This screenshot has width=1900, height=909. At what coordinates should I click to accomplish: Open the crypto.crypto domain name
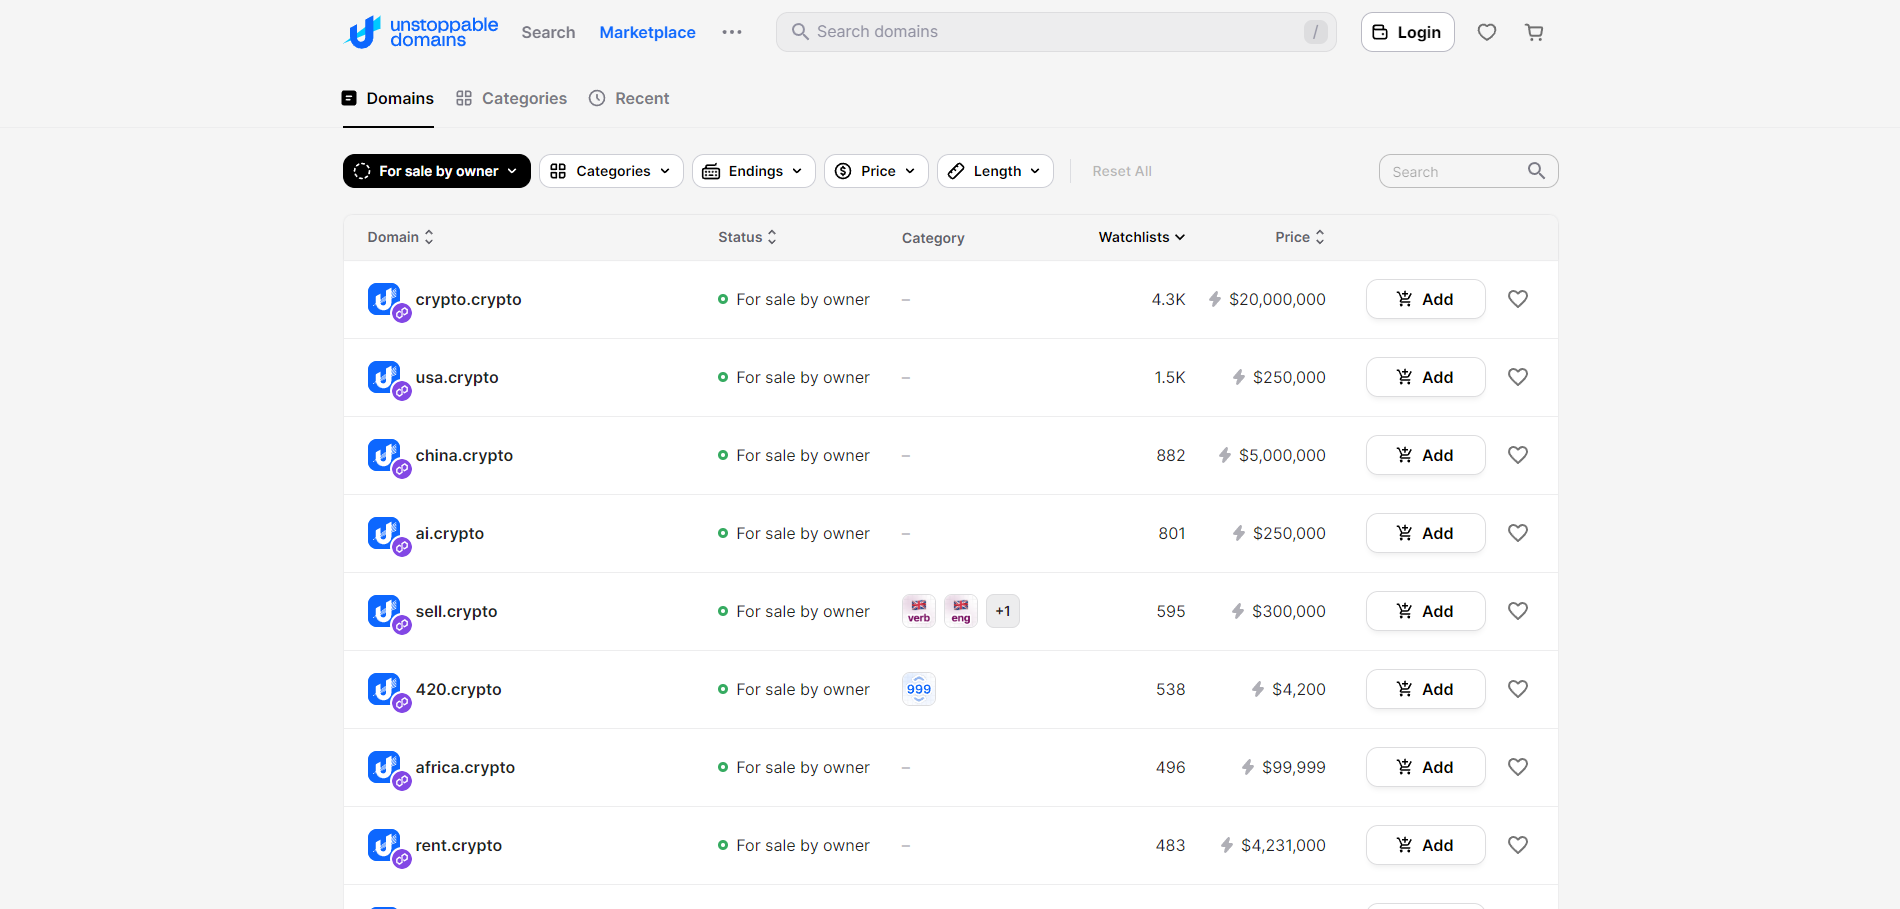[x=468, y=299]
